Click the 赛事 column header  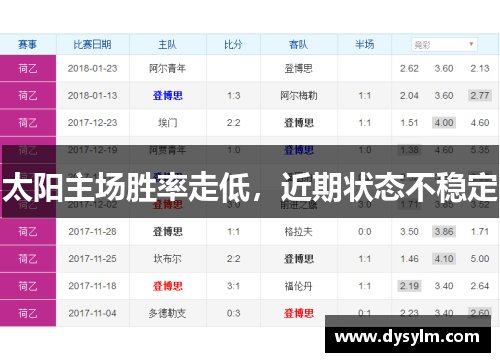click(28, 44)
